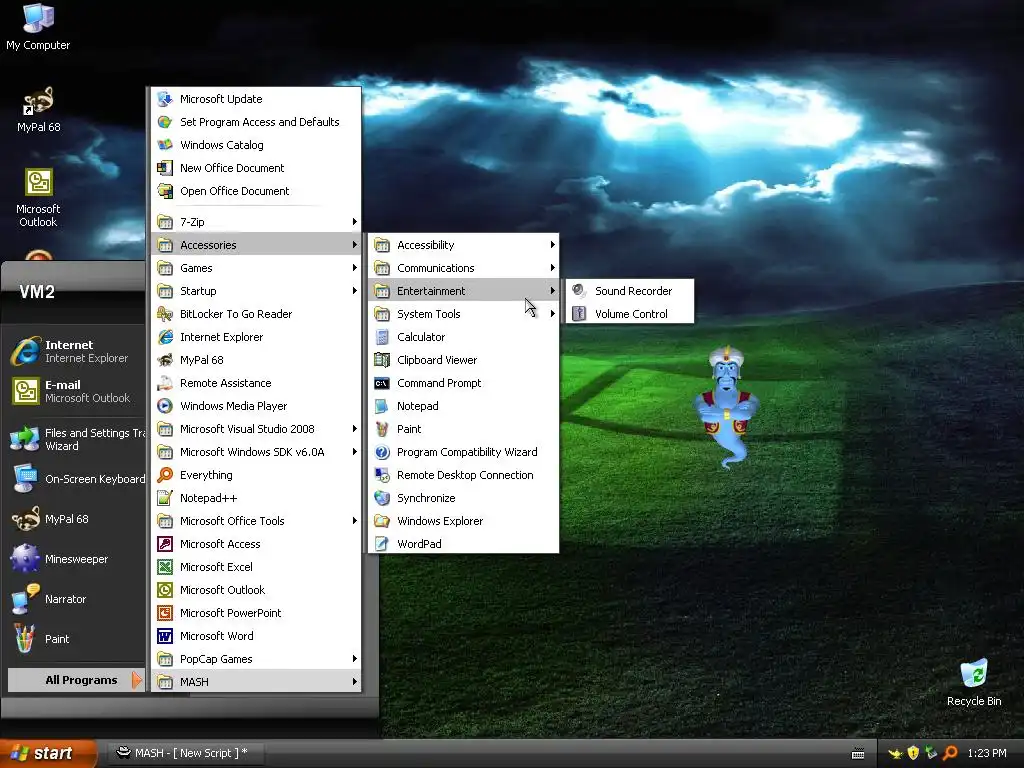This screenshot has height=768, width=1024.
Task: Launch Command Prompt from Accessories
Action: (463, 383)
